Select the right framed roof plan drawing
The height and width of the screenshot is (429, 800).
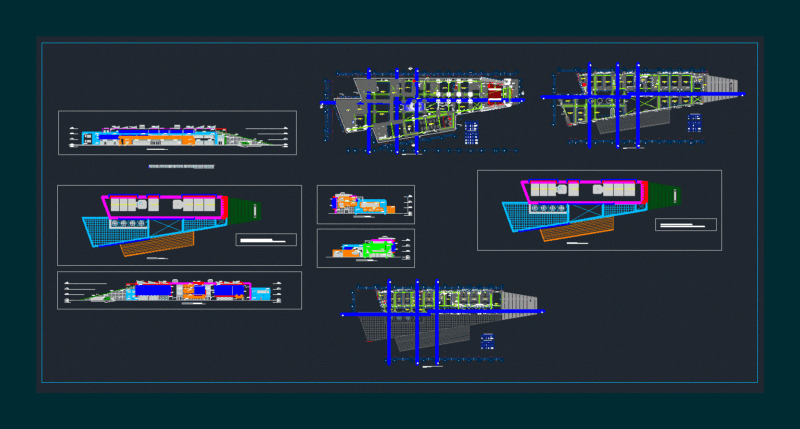click(x=599, y=210)
